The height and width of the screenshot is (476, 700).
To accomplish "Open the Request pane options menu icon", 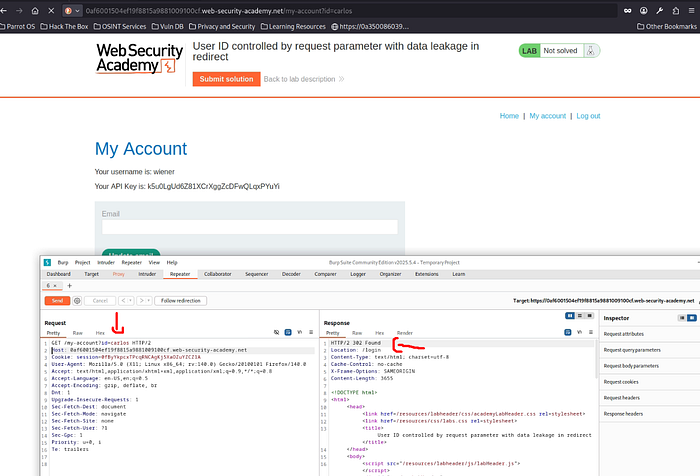I will pyautogui.click(x=311, y=332).
